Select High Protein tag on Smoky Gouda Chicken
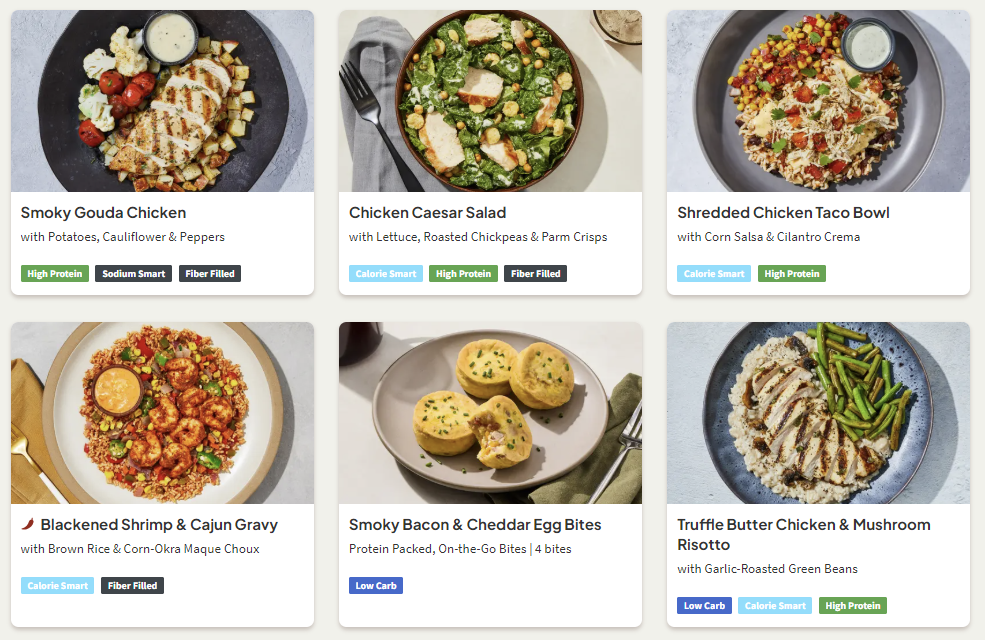Image resolution: width=985 pixels, height=640 pixels. (x=55, y=273)
